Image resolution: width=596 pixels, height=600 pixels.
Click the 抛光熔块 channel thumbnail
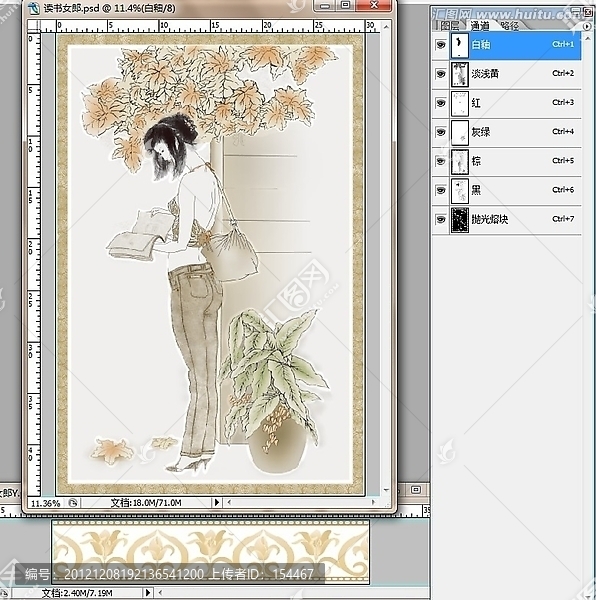[459, 220]
